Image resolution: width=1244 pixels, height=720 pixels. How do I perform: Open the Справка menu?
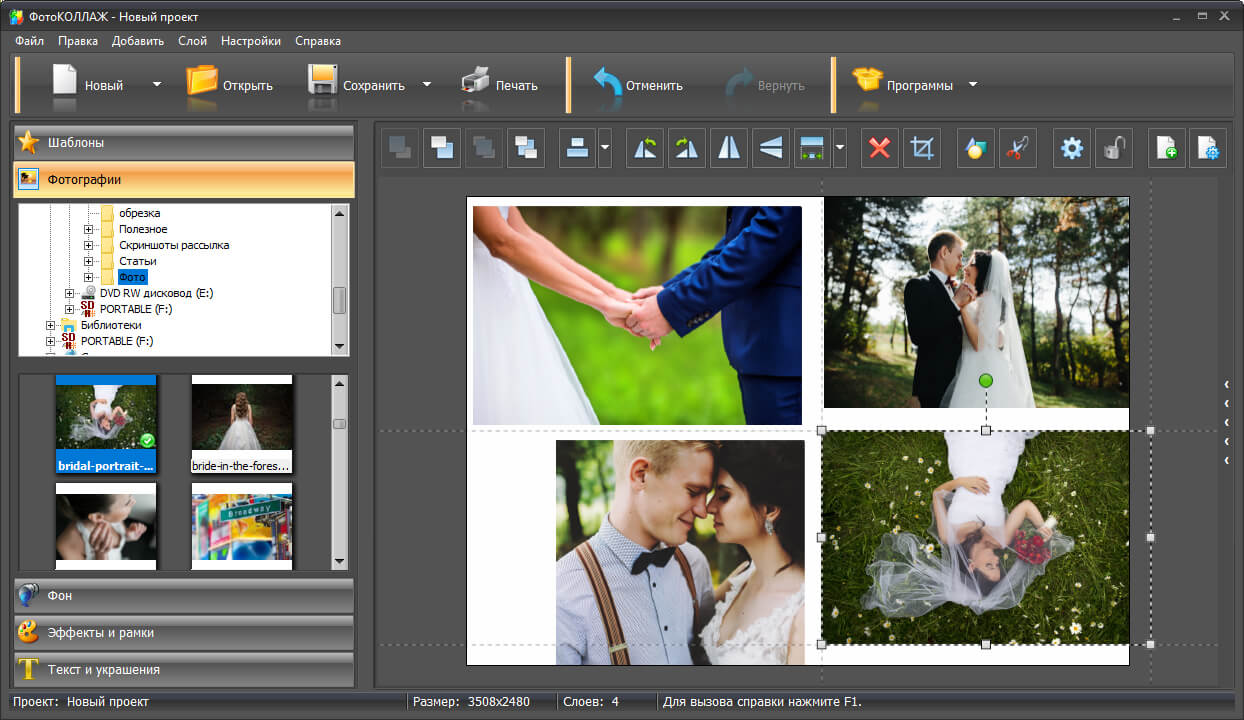pyautogui.click(x=318, y=41)
